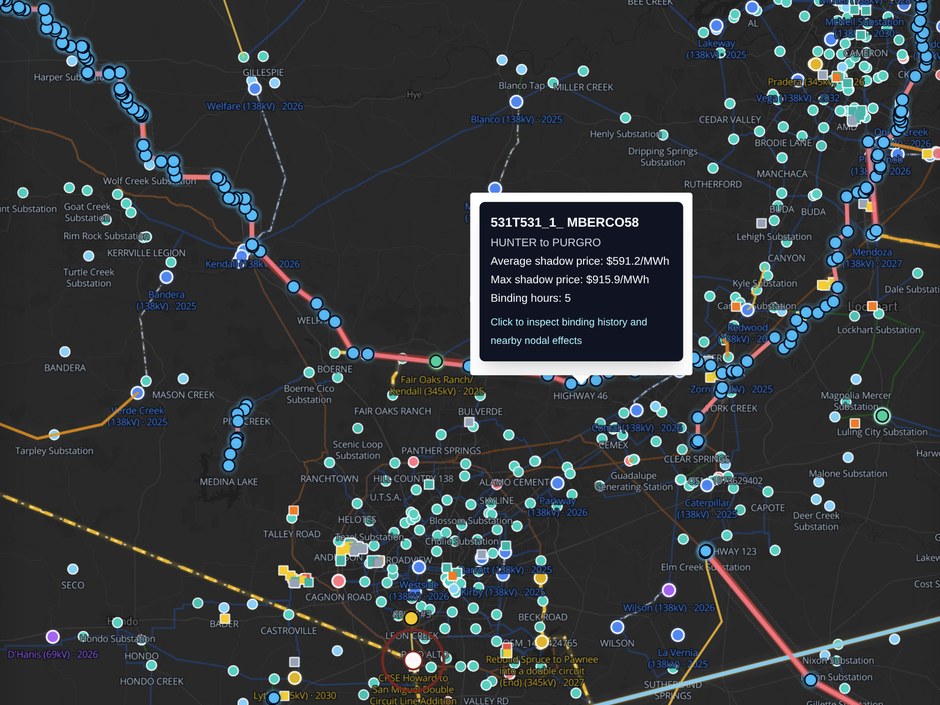This screenshot has width=940, height=705.
Task: Select the orange square marker above Helotes
Action: tap(293, 511)
